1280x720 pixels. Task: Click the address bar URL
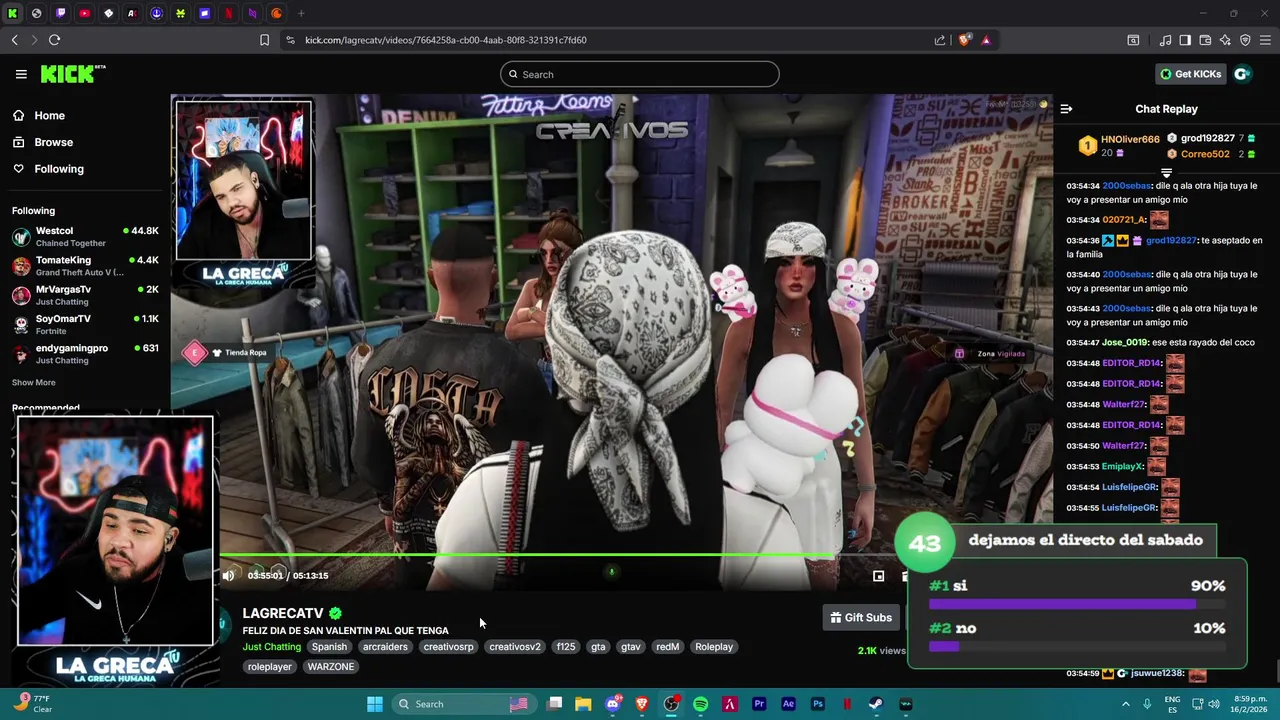point(445,40)
